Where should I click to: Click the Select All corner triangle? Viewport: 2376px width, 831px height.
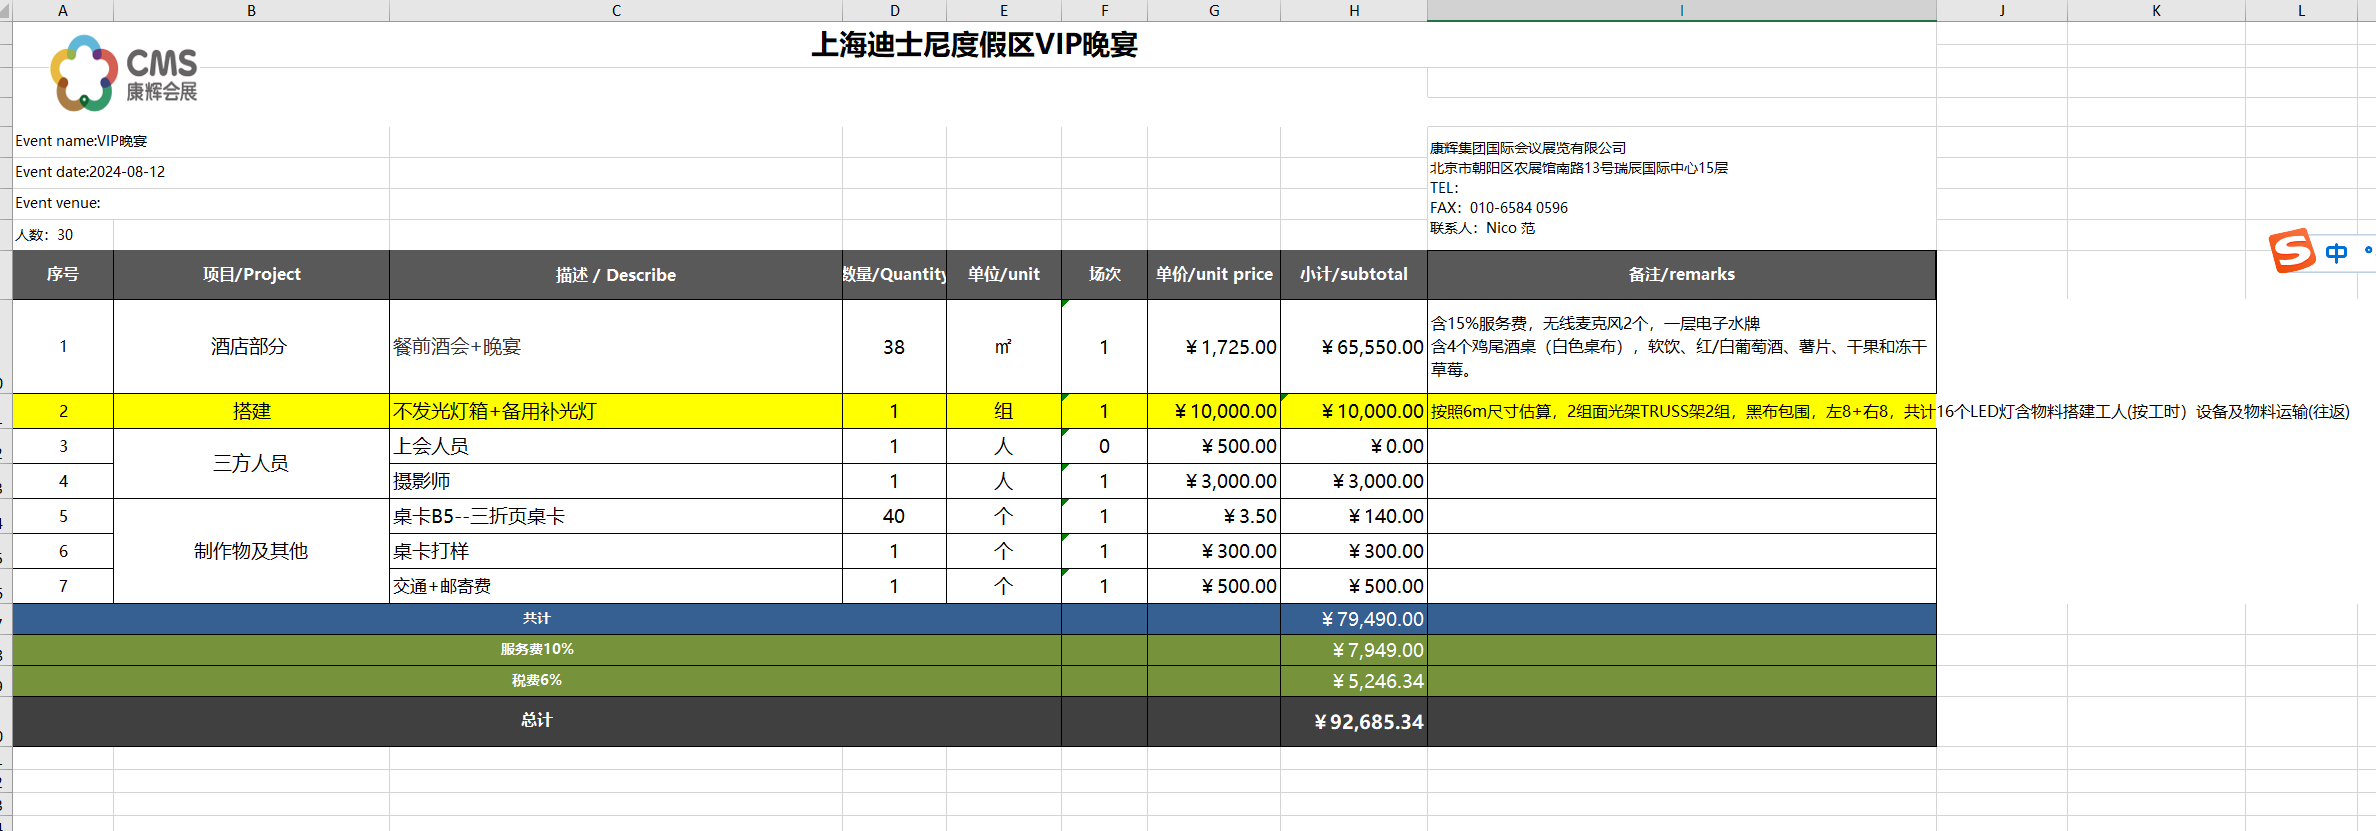pyautogui.click(x=5, y=10)
